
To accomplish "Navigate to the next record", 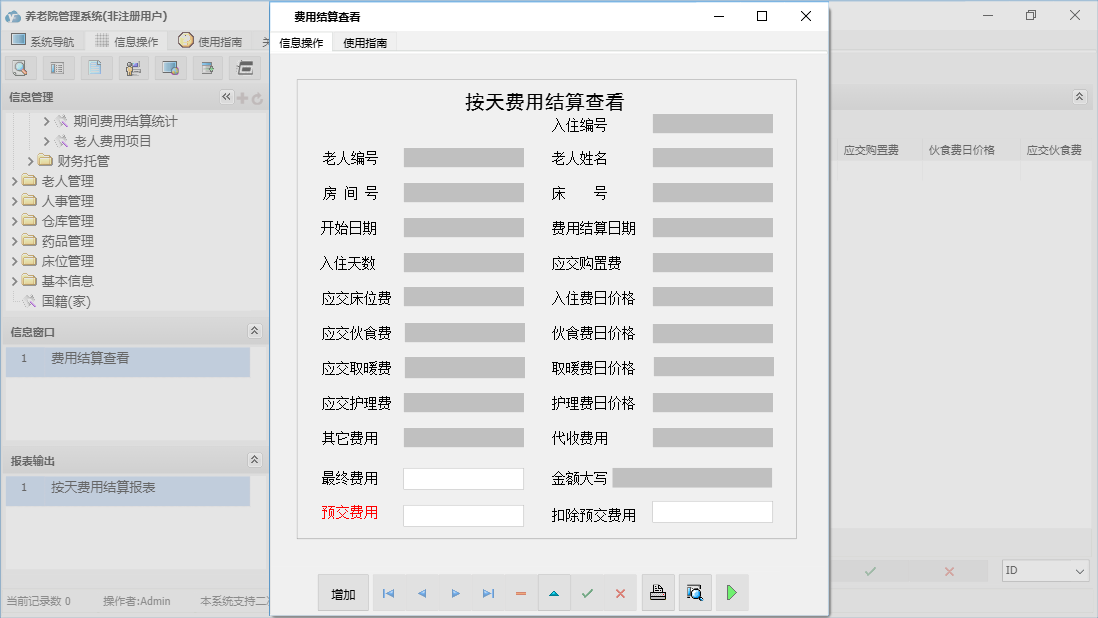I will pyautogui.click(x=455, y=592).
